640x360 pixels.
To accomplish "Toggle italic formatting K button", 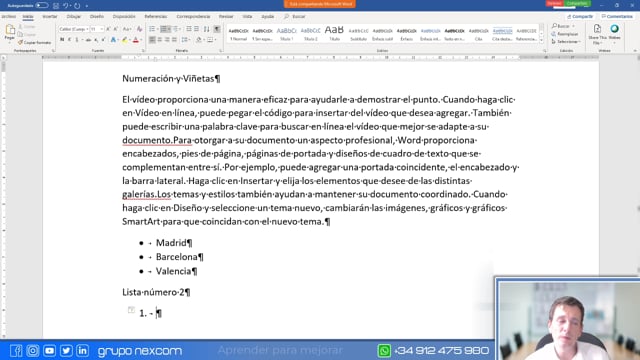I will click(69, 40).
